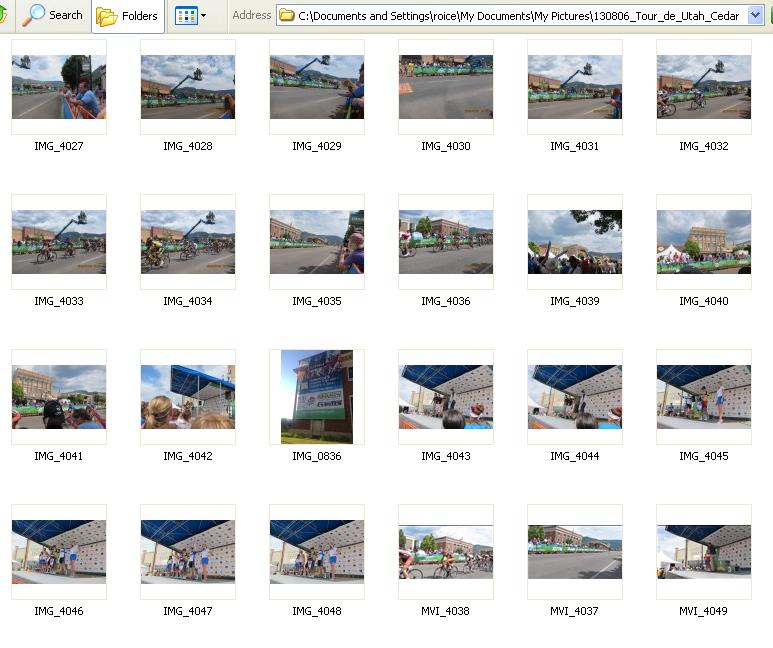
Task: Pick the IMG_4045 podium photo
Action: pyautogui.click(x=704, y=397)
